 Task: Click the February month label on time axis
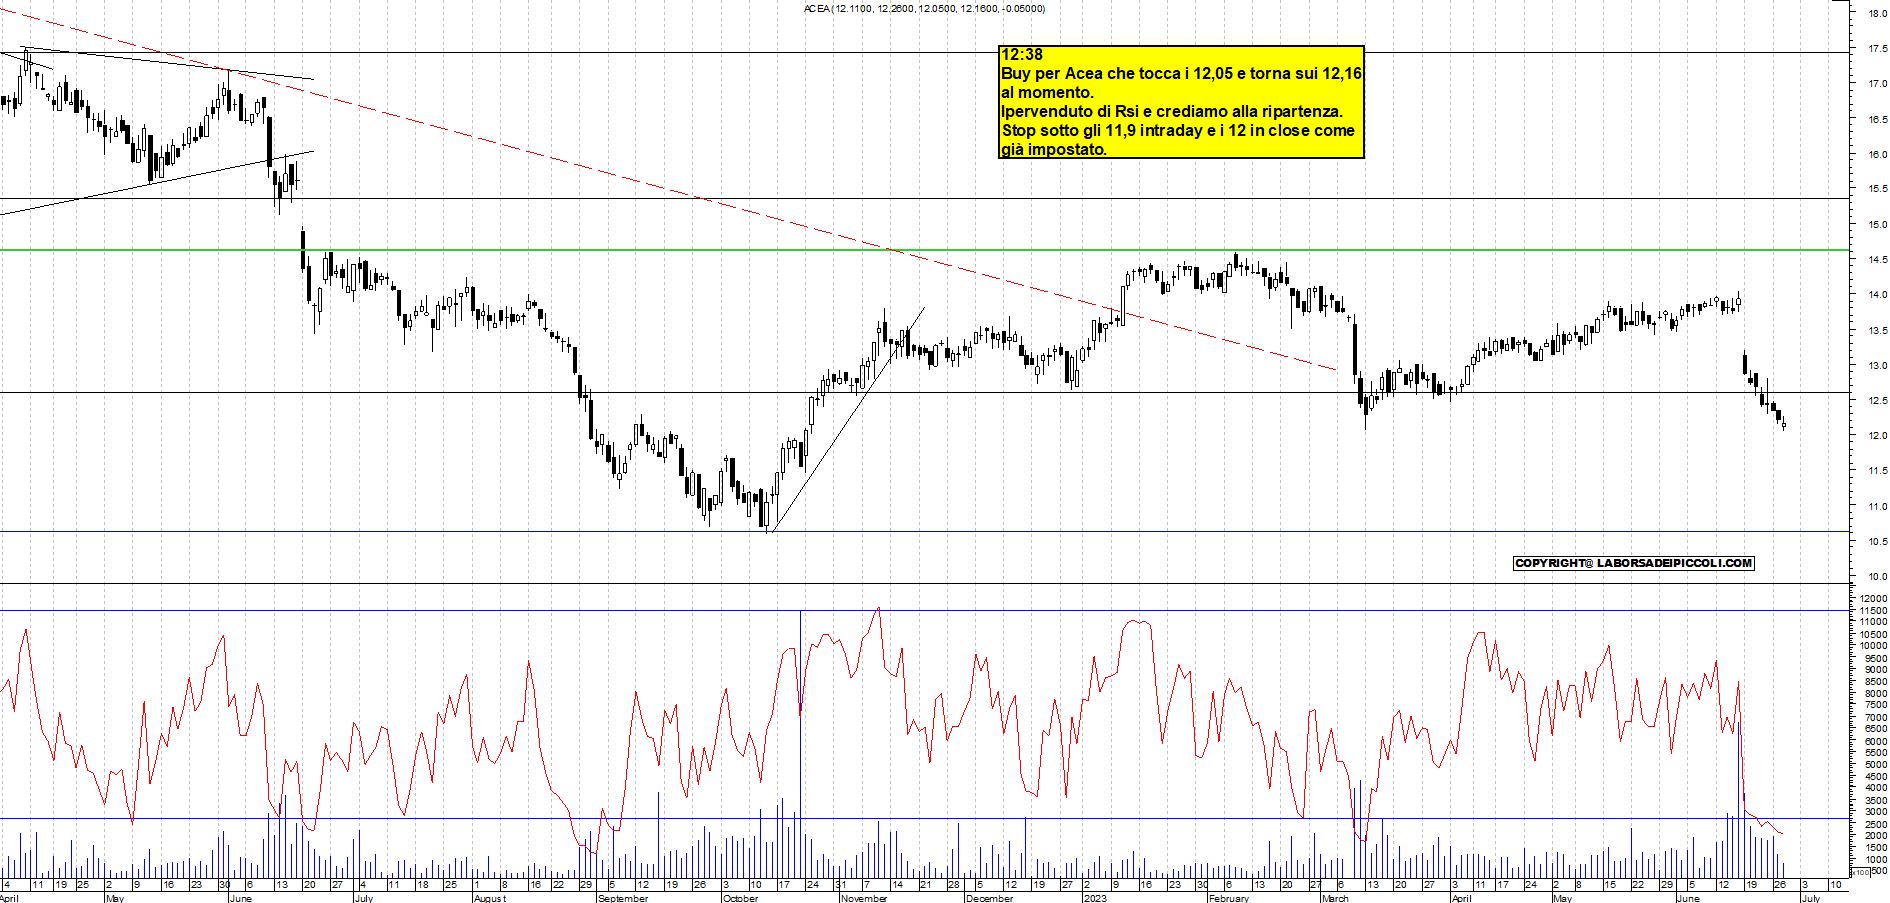pyautogui.click(x=1228, y=898)
